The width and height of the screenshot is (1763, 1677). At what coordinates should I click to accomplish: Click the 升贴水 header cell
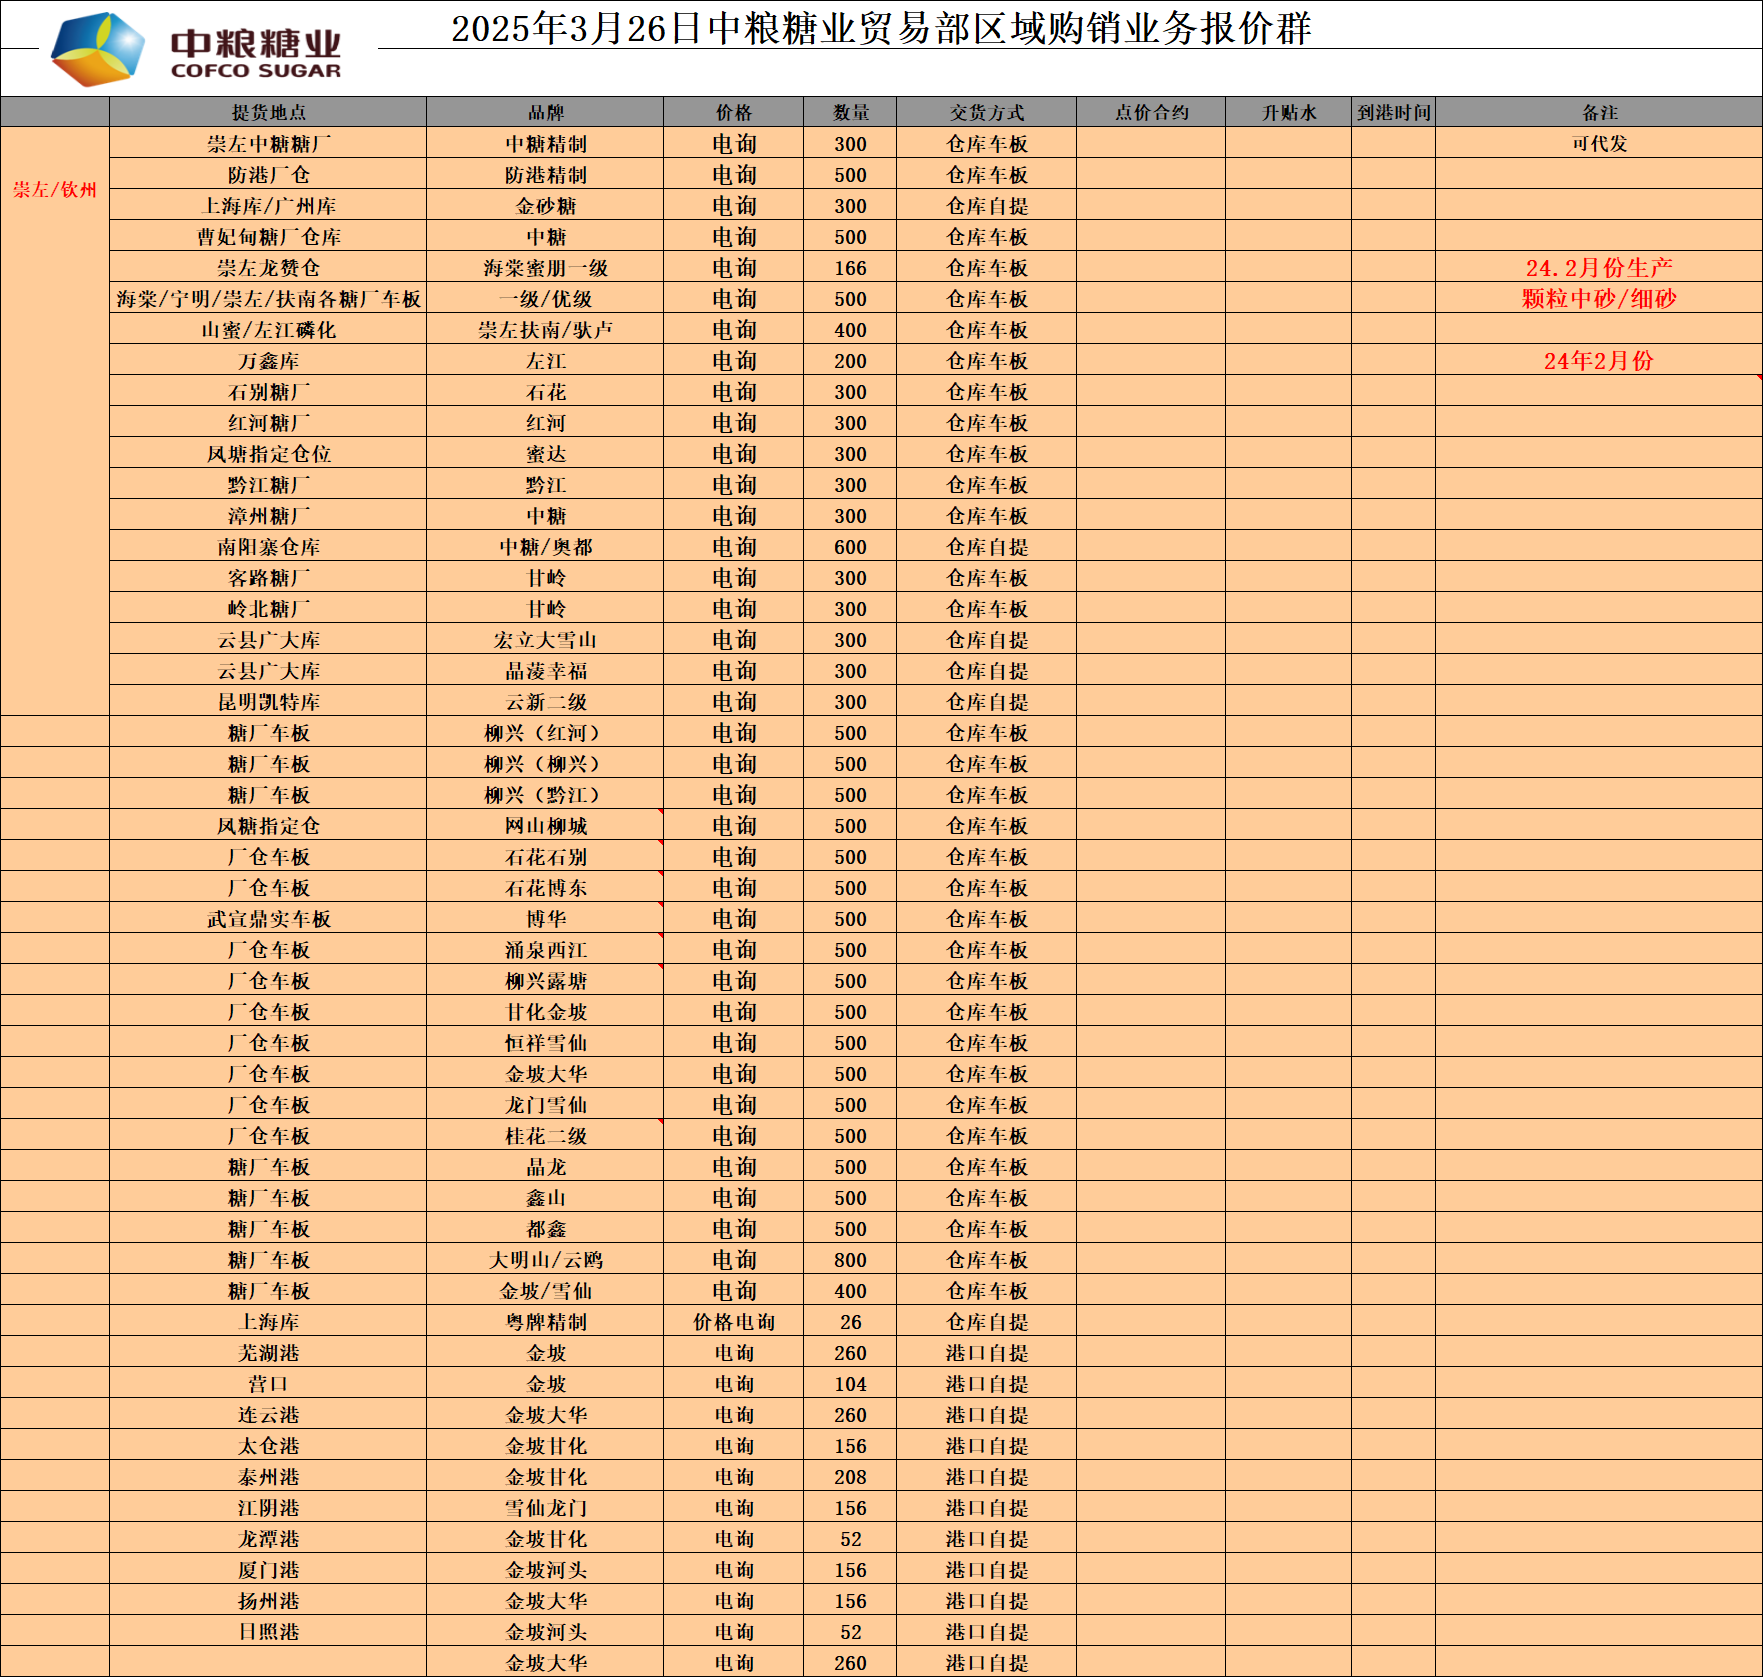[1288, 113]
